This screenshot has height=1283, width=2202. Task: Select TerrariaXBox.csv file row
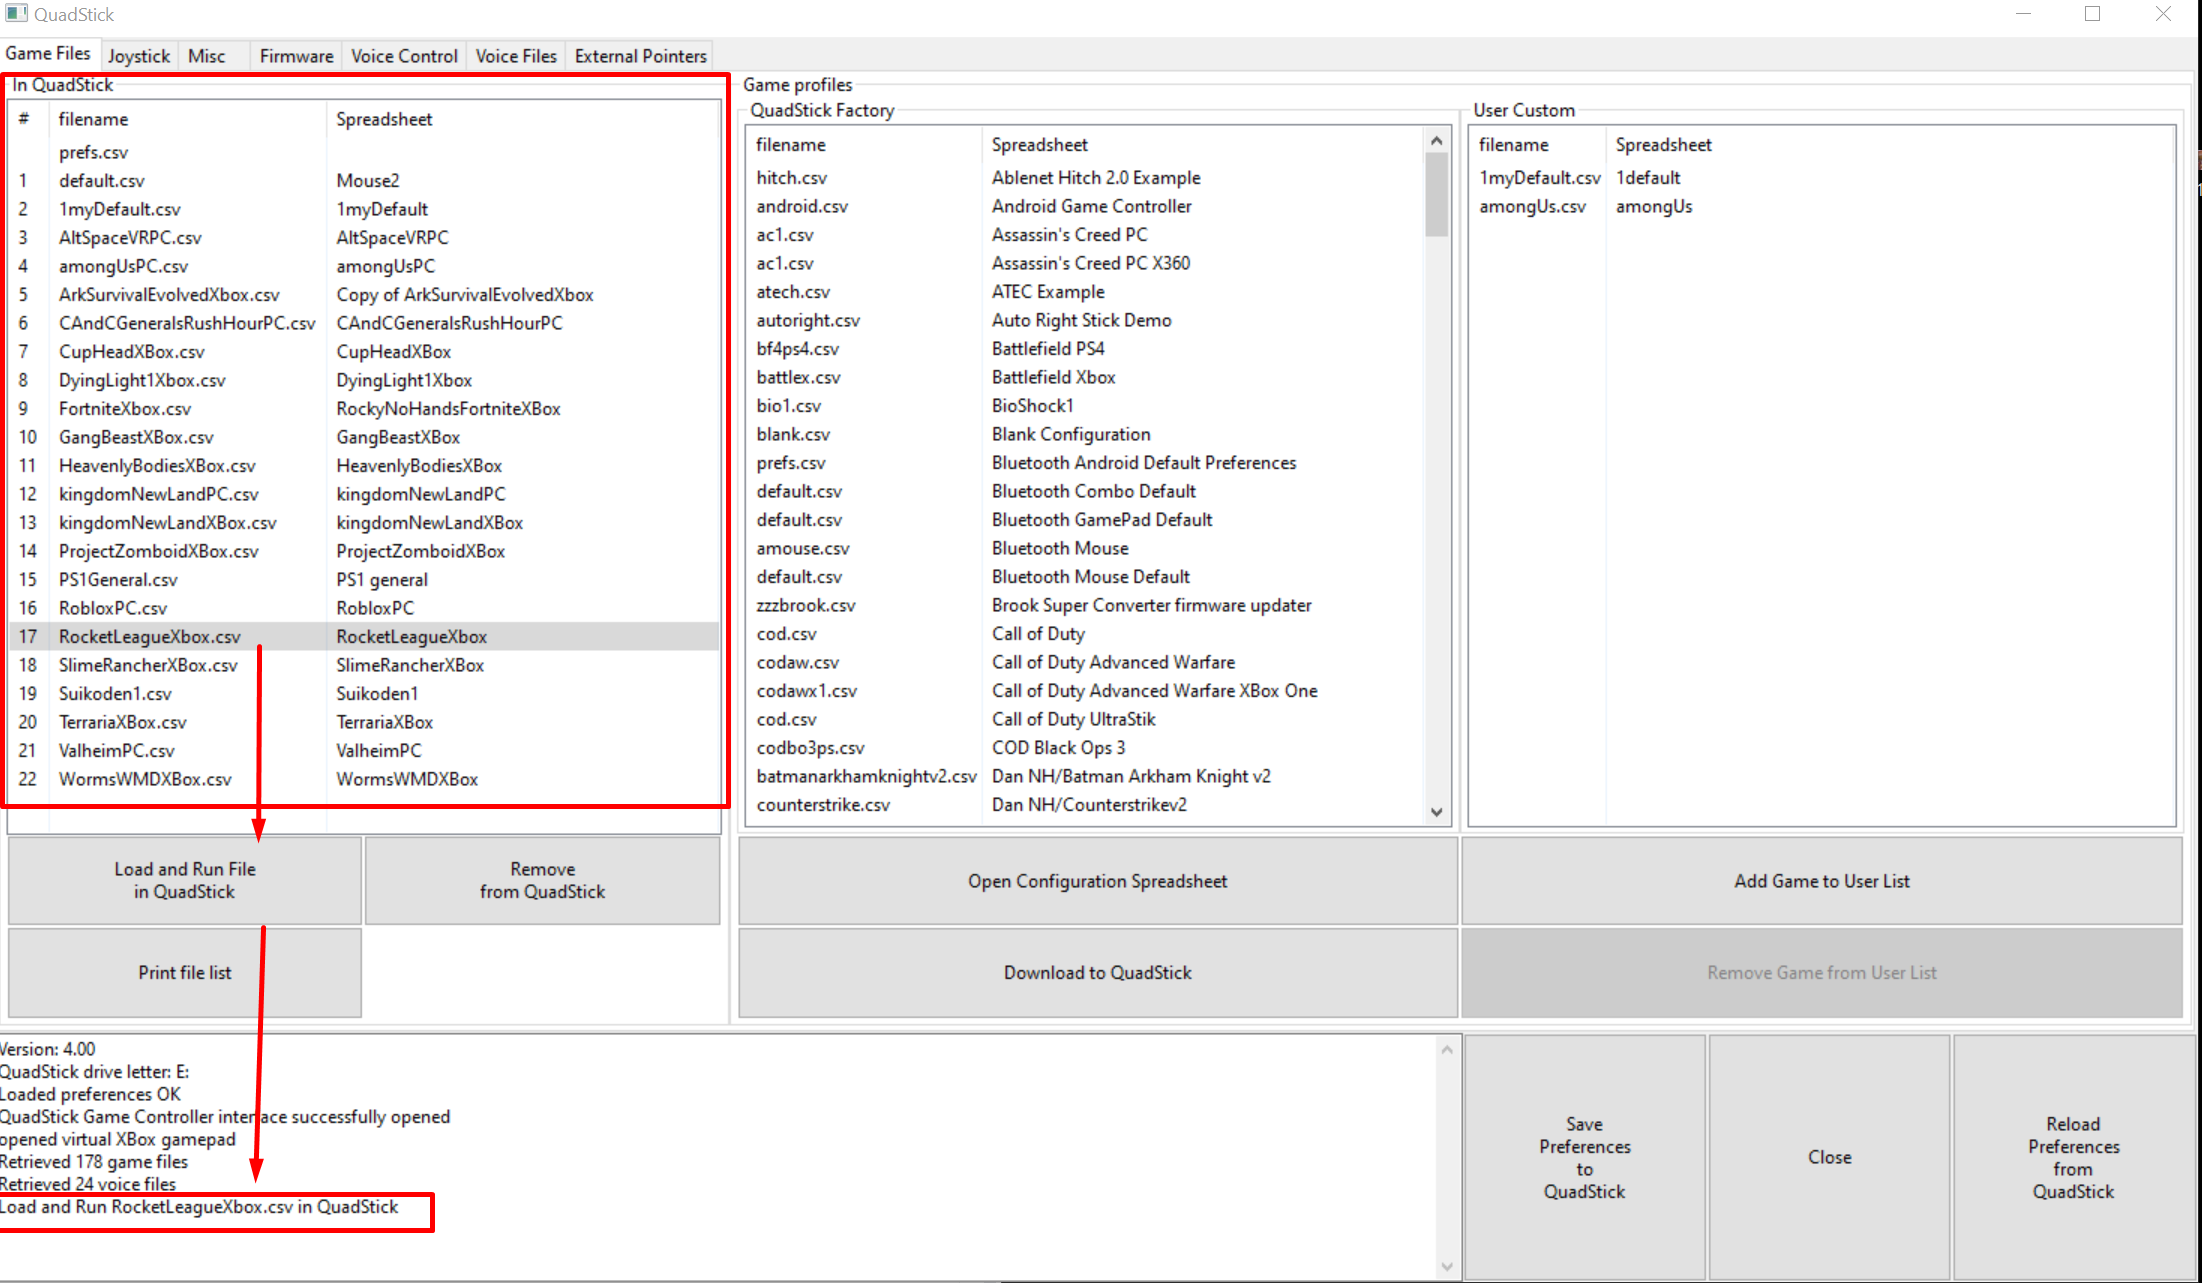pos(364,722)
